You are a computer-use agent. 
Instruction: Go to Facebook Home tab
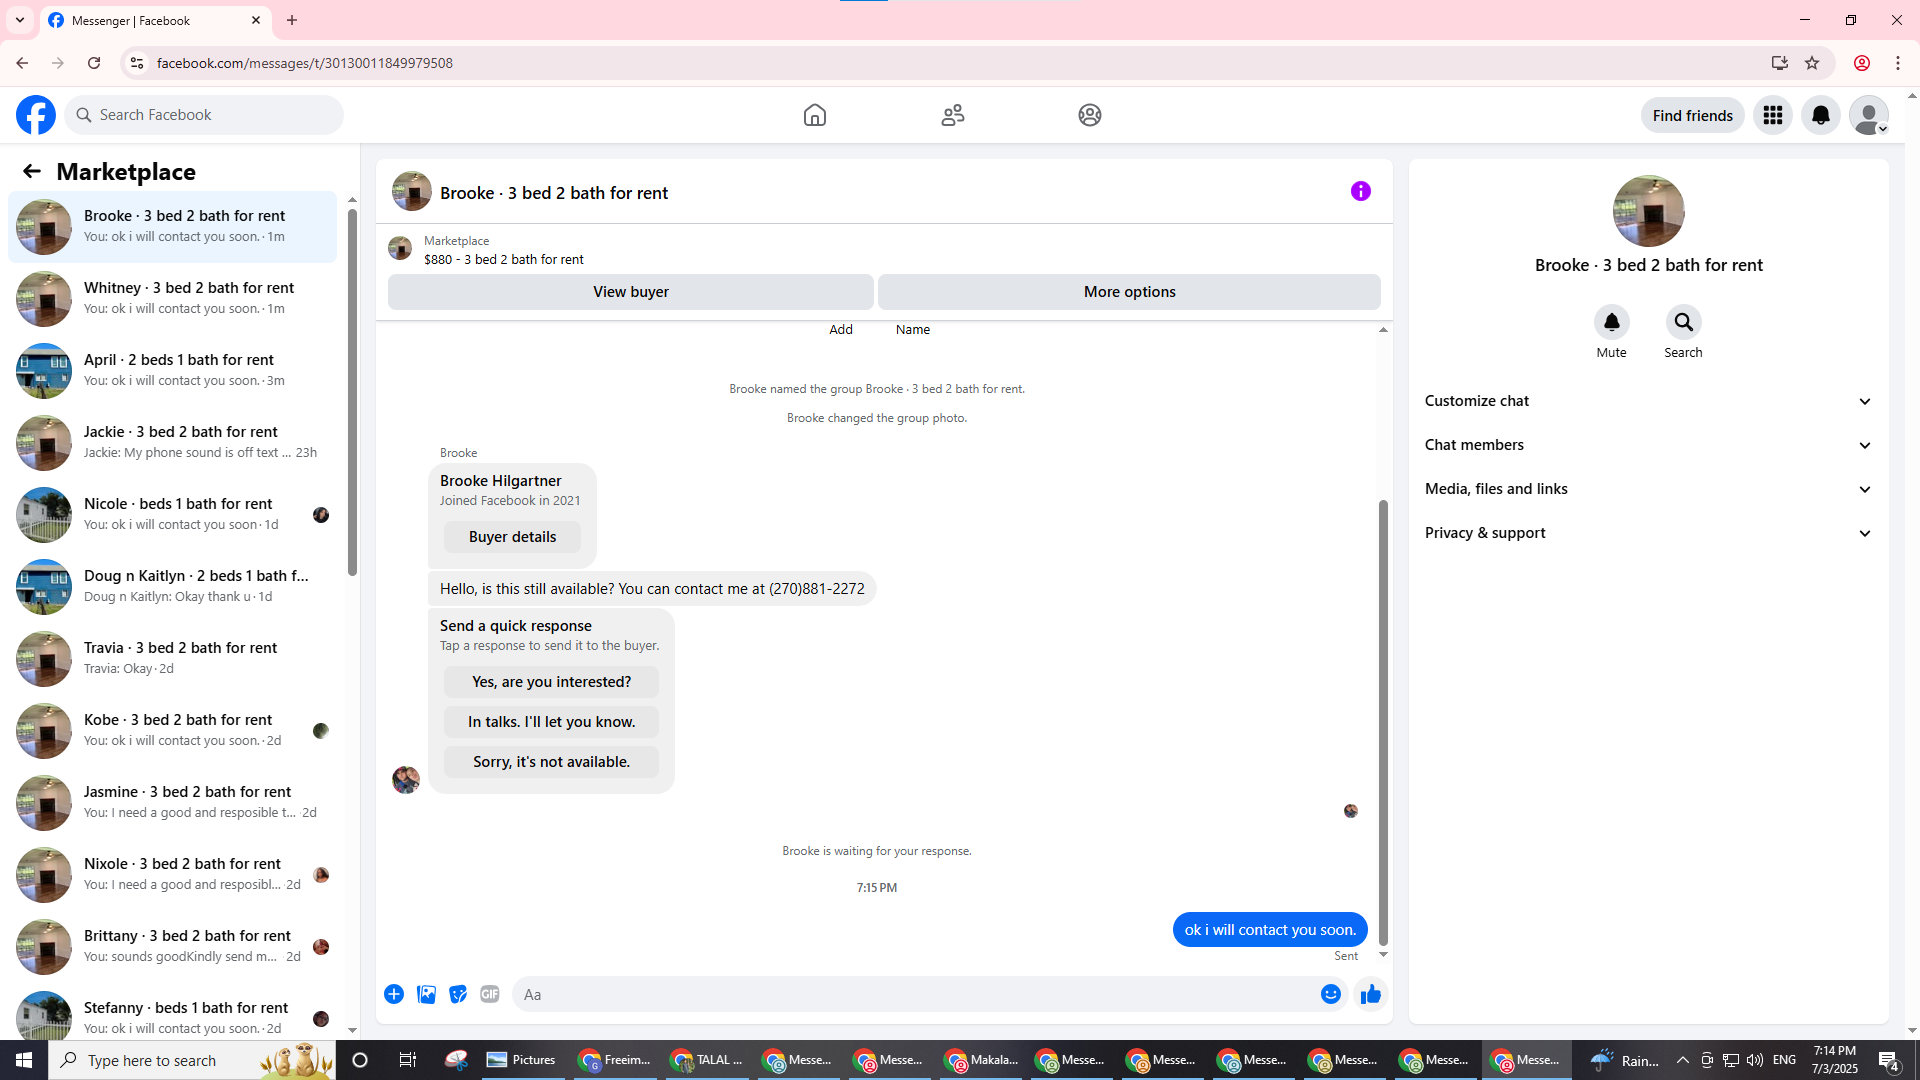[x=814, y=115]
